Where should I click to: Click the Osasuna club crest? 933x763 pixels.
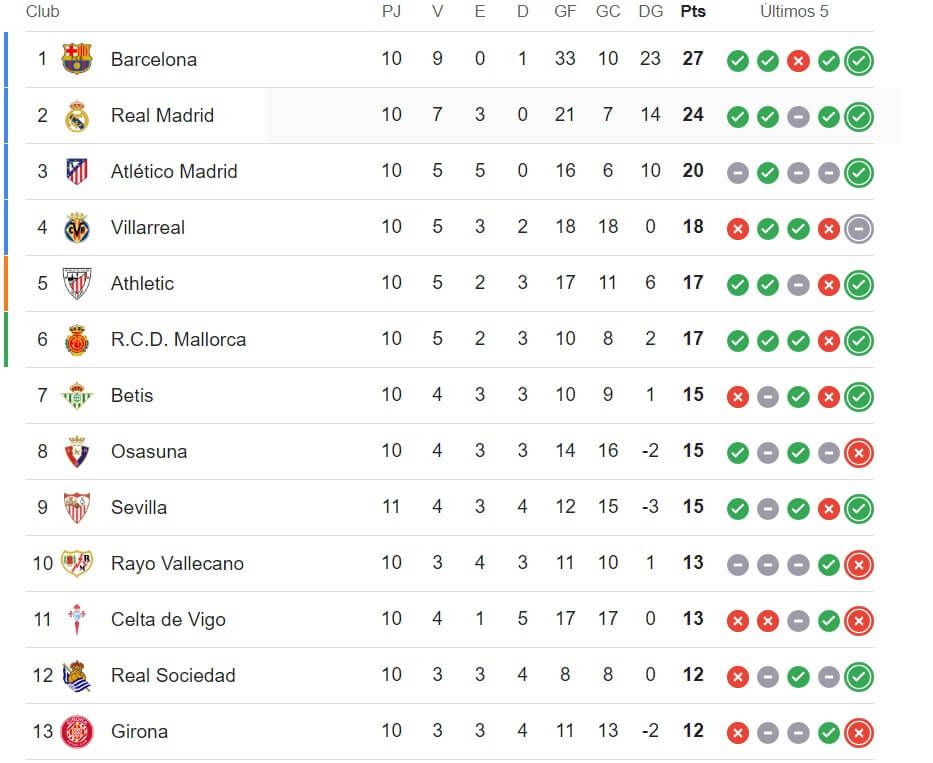coord(77,451)
